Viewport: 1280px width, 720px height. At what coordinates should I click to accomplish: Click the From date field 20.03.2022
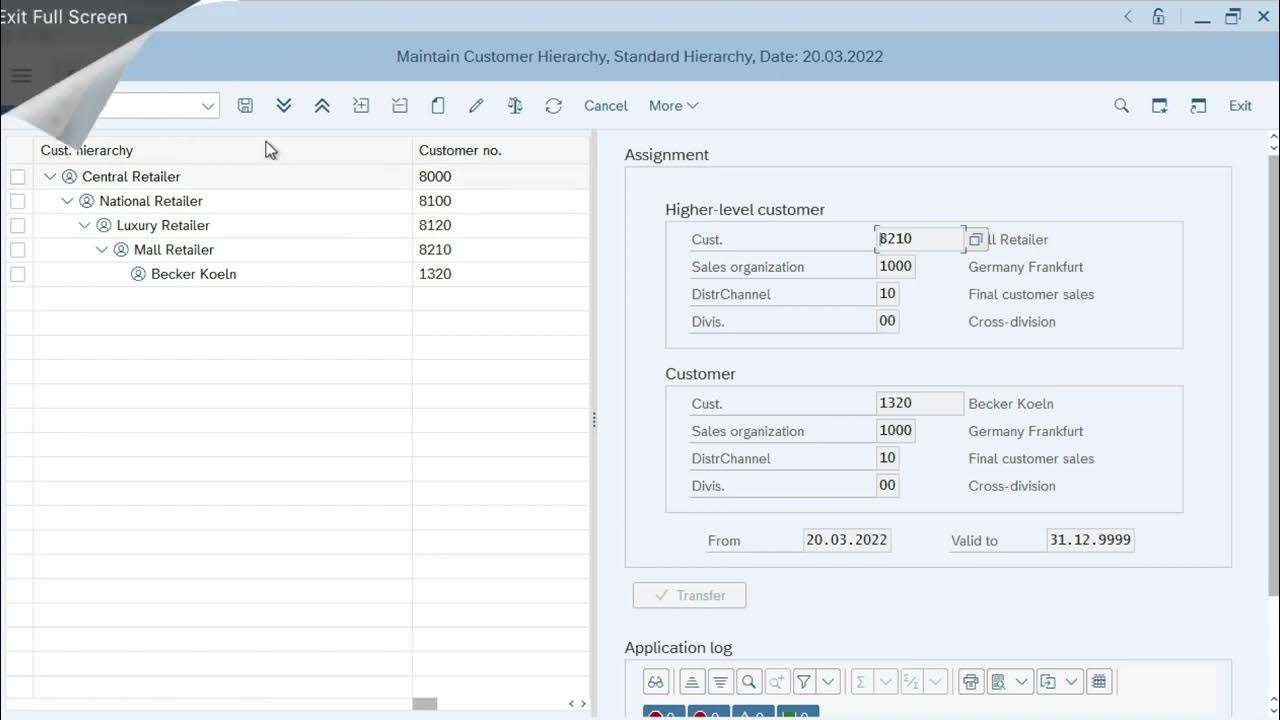(847, 540)
